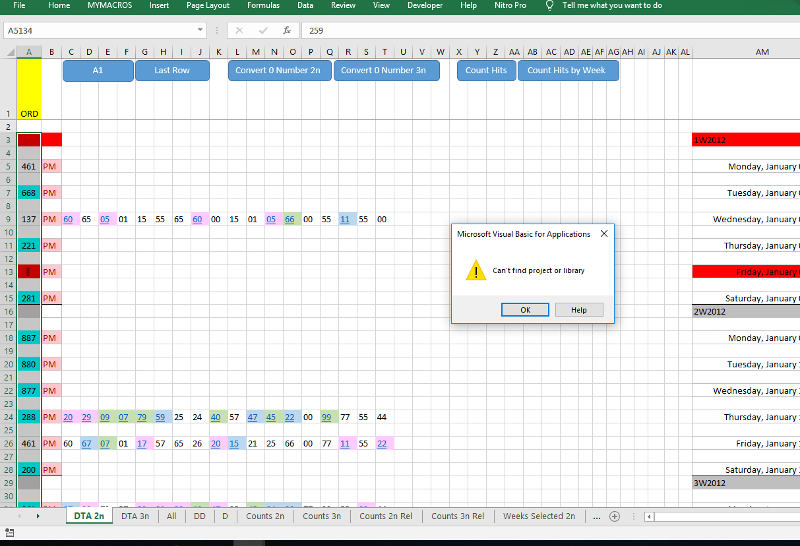Screen dimensions: 800x546
Task: Close the Microsoft Visual Basic dialog with X
Action: click(x=604, y=233)
